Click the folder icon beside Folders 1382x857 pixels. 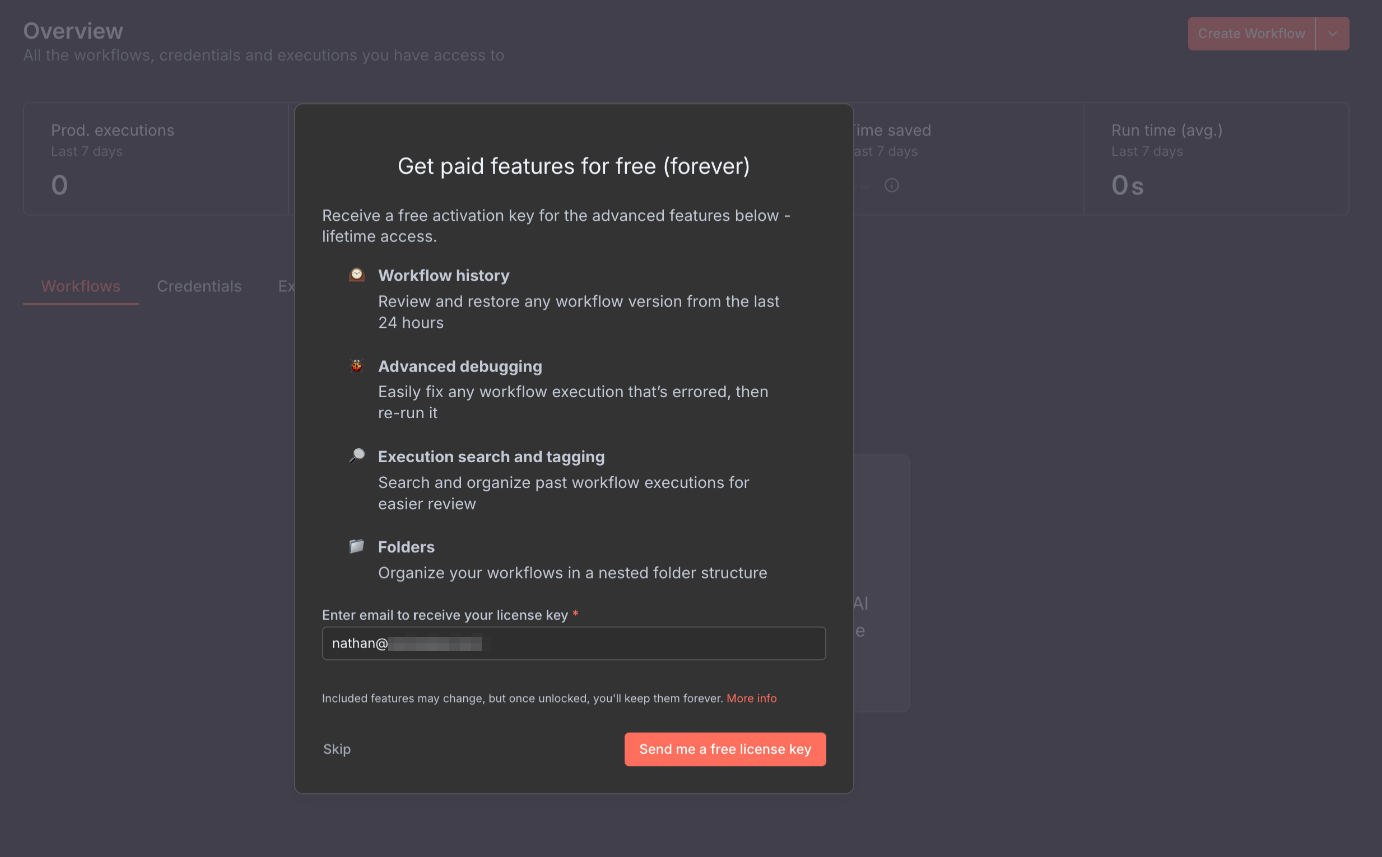click(x=357, y=547)
